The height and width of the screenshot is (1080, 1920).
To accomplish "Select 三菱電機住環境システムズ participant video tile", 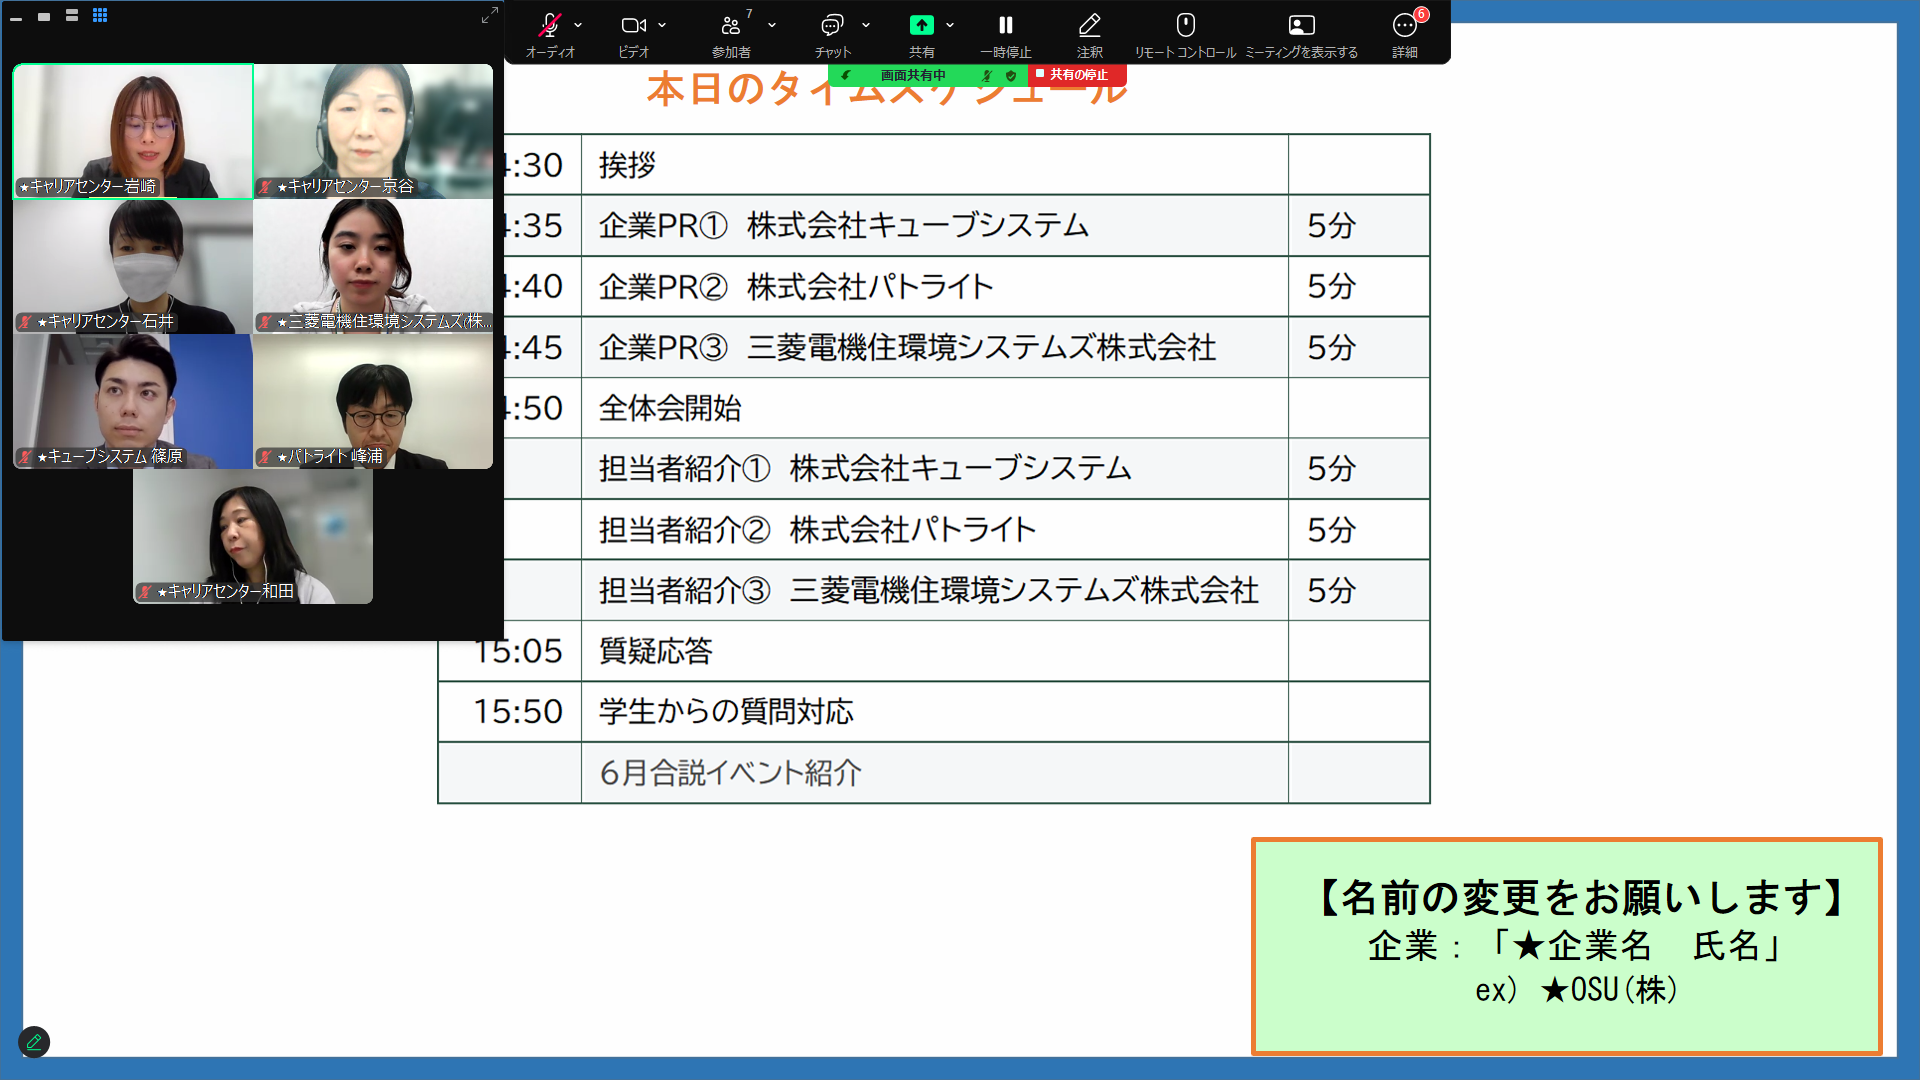I will tap(373, 266).
